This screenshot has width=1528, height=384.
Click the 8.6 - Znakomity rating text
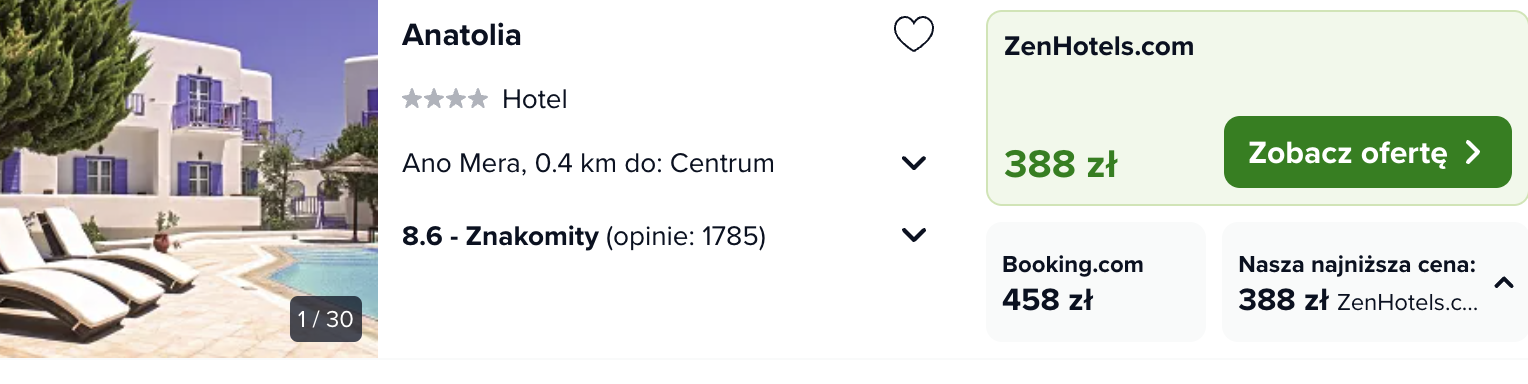[x=500, y=237]
